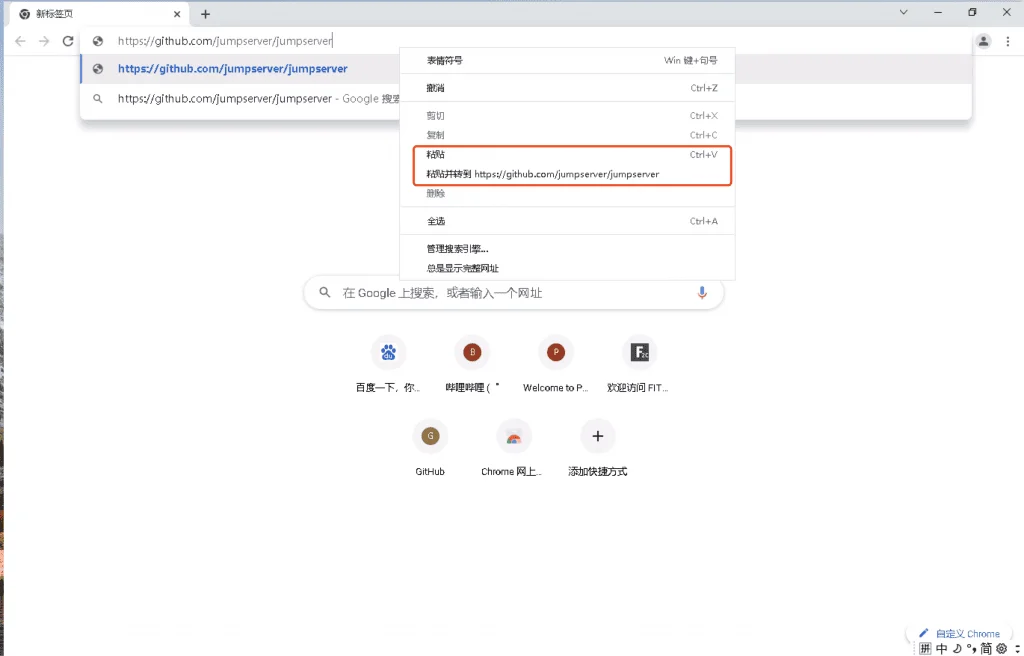The width and height of the screenshot is (1024, 656).
Task: Click the reload page icon
Action: tap(68, 41)
